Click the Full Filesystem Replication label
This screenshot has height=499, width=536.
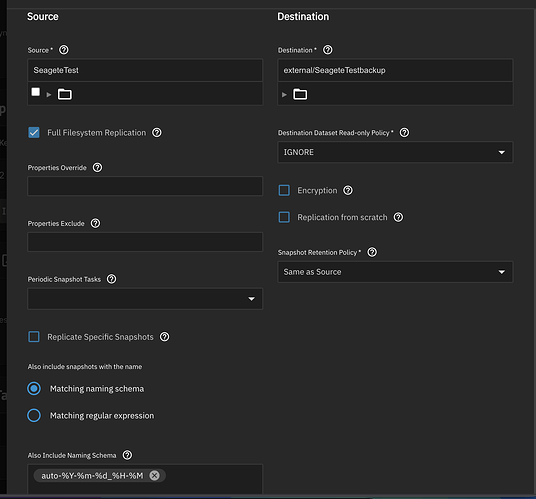click(96, 133)
